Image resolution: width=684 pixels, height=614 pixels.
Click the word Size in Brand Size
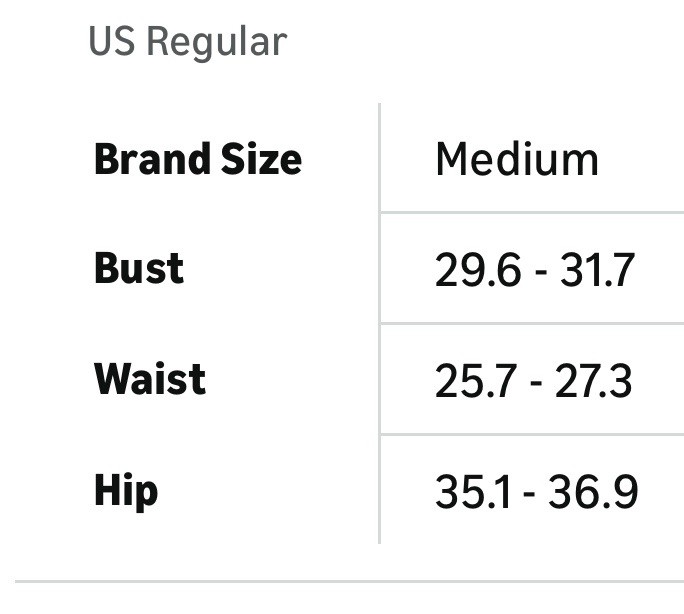(x=261, y=160)
